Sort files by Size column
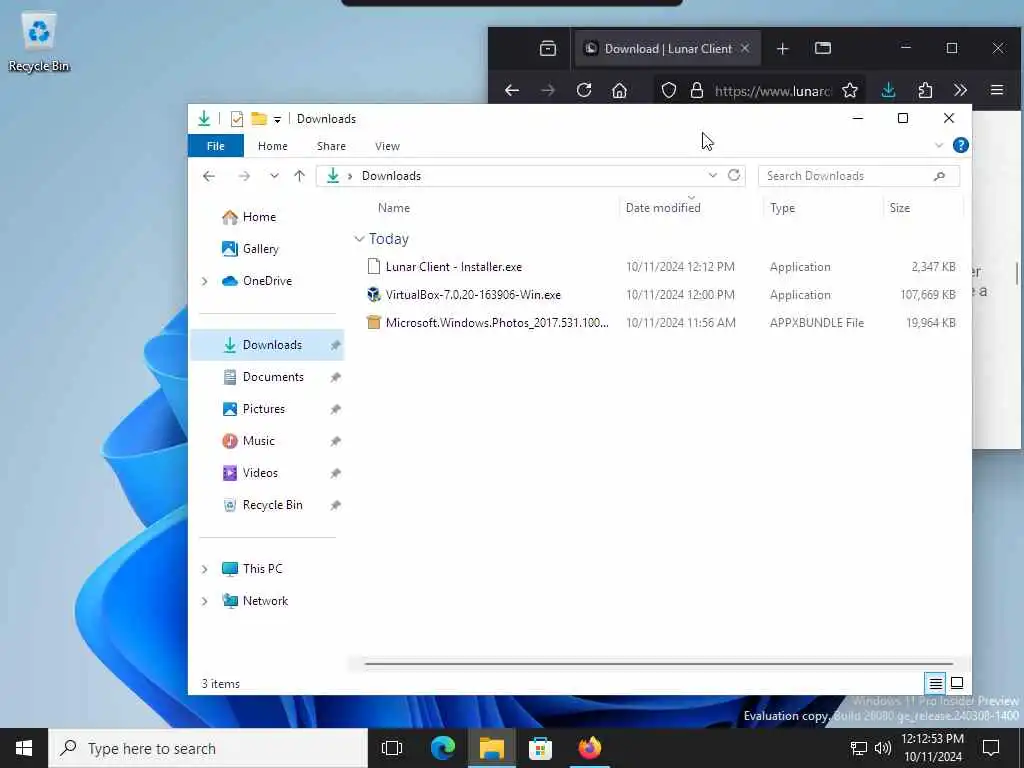The height and width of the screenshot is (768, 1024). (x=899, y=208)
